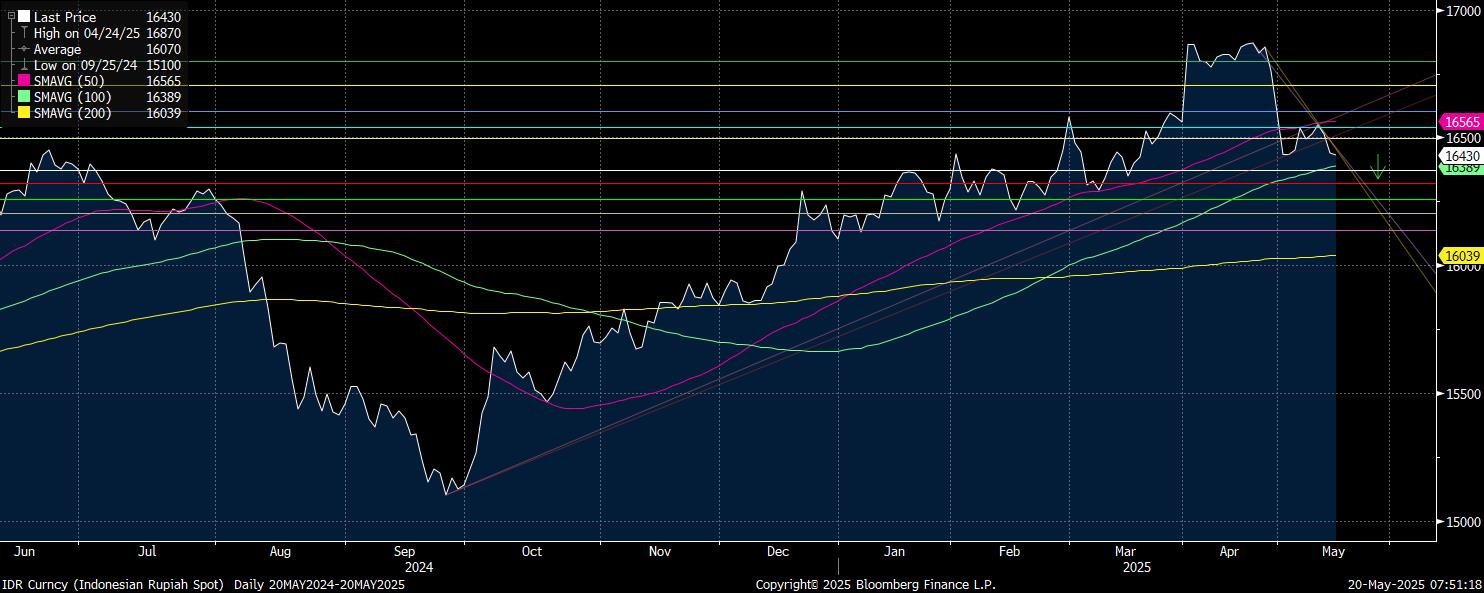
Task: Collapse the legend tree expander box
Action: coord(11,16)
